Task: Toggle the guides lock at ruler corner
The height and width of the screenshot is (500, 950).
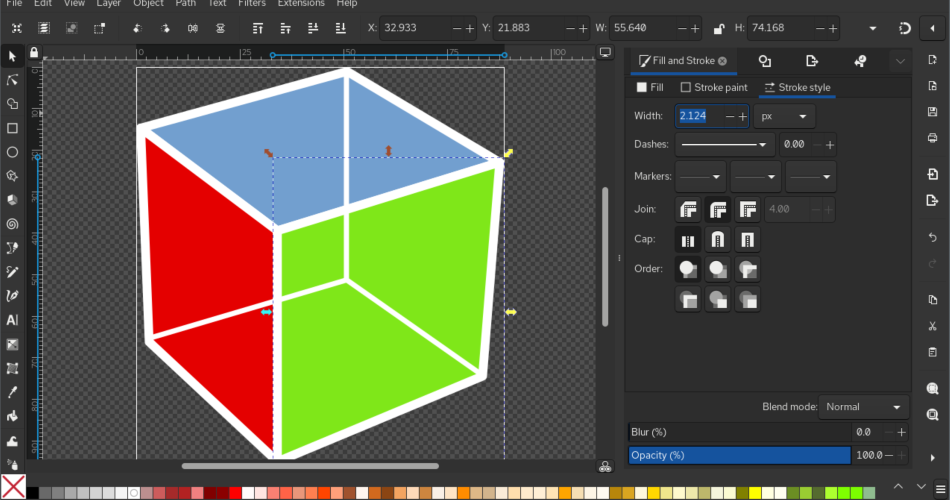Action: pyautogui.click(x=34, y=53)
